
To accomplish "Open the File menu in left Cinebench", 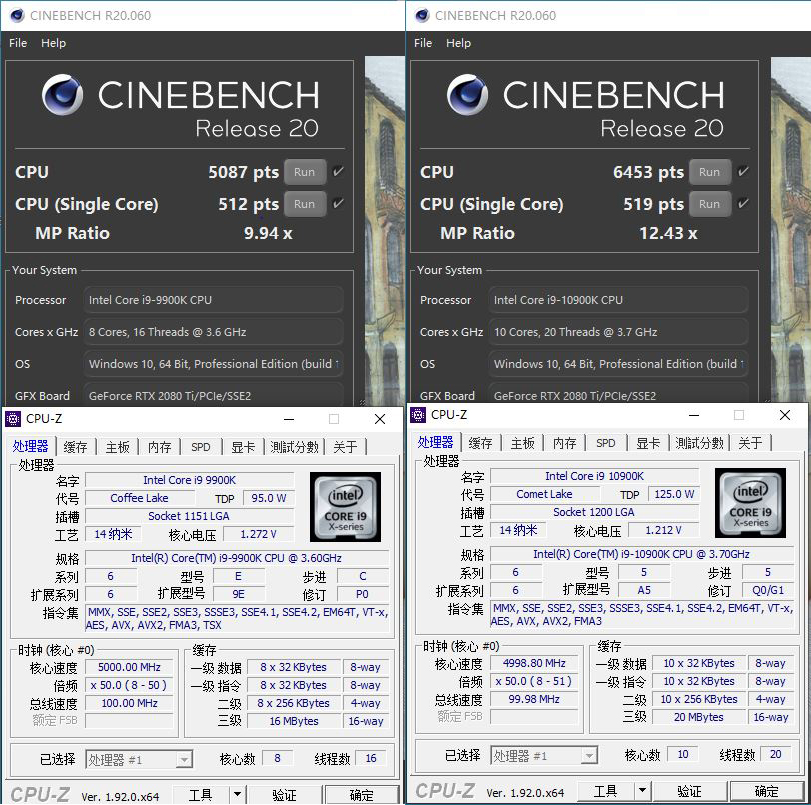I will click(17, 43).
